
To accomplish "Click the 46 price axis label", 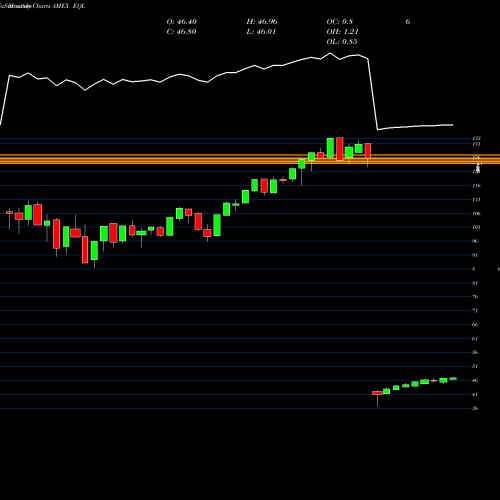I will [x=475, y=380].
